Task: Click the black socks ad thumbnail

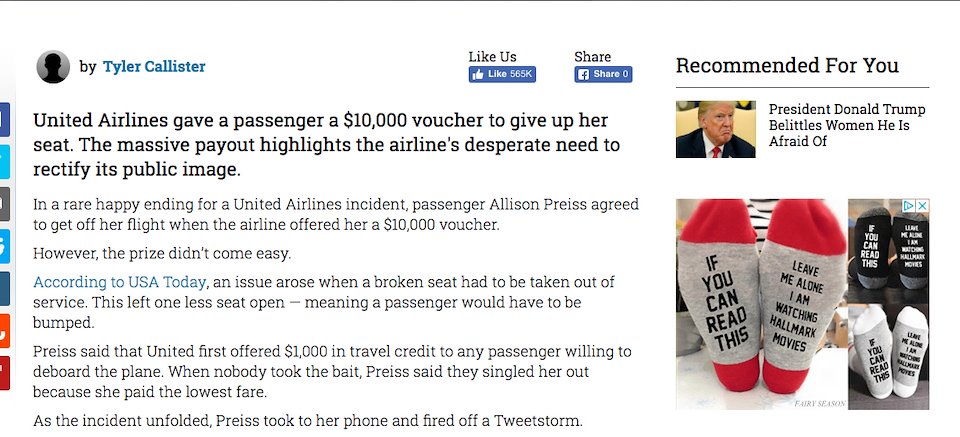Action: 888,251
